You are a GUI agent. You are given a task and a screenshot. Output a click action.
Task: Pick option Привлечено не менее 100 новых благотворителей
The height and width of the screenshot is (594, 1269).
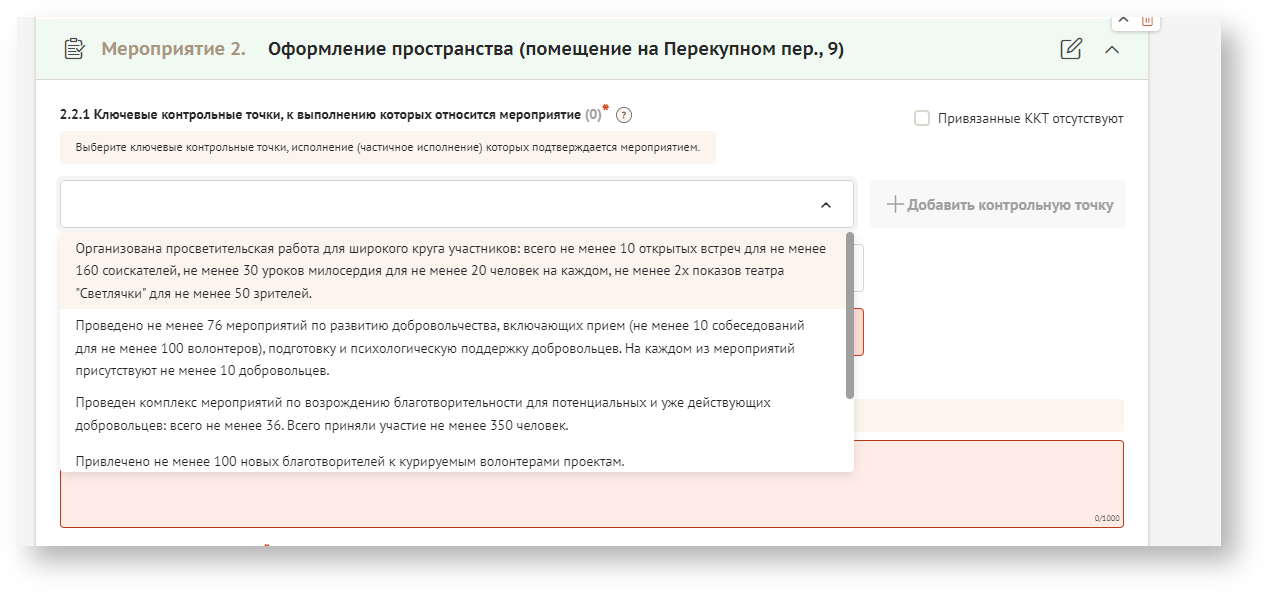pos(350,461)
